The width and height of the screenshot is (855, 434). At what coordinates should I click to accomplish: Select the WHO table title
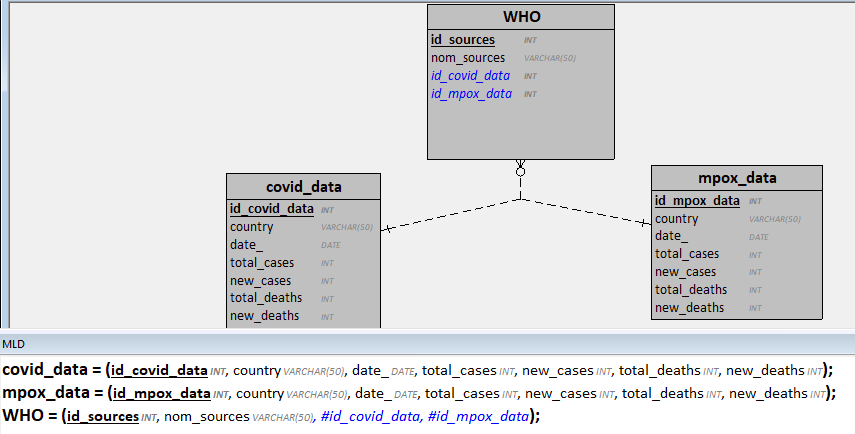[521, 17]
